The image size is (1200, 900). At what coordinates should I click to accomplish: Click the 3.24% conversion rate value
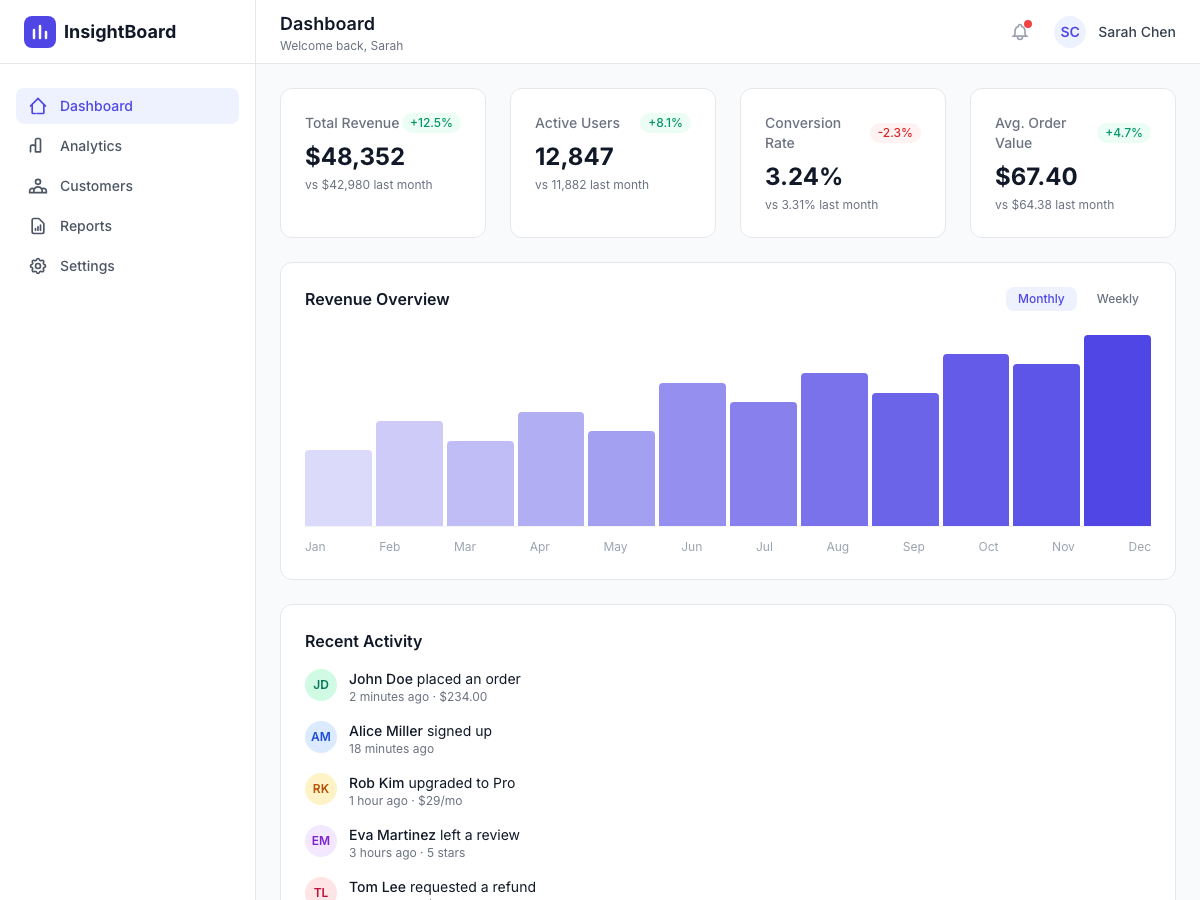pos(804,177)
